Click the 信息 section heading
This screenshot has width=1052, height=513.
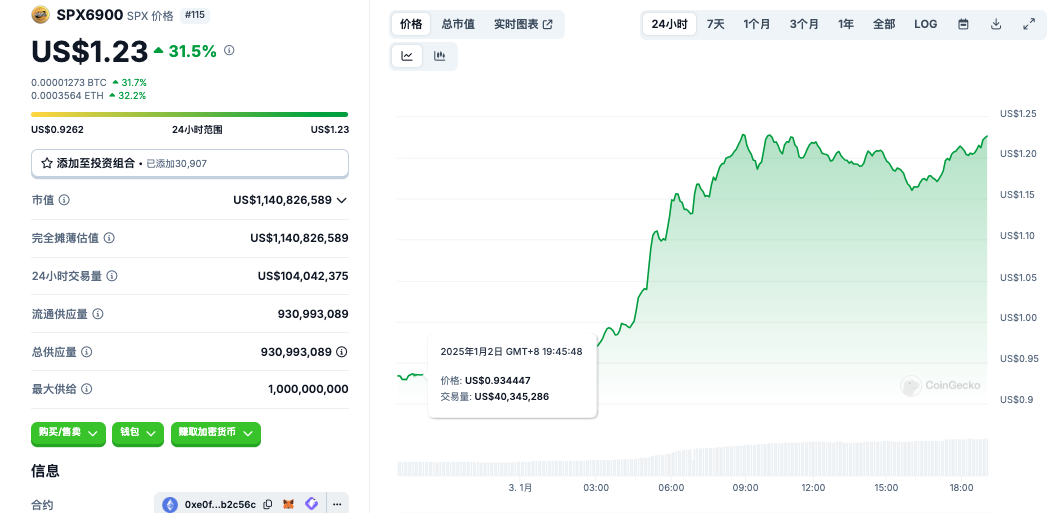coord(46,471)
